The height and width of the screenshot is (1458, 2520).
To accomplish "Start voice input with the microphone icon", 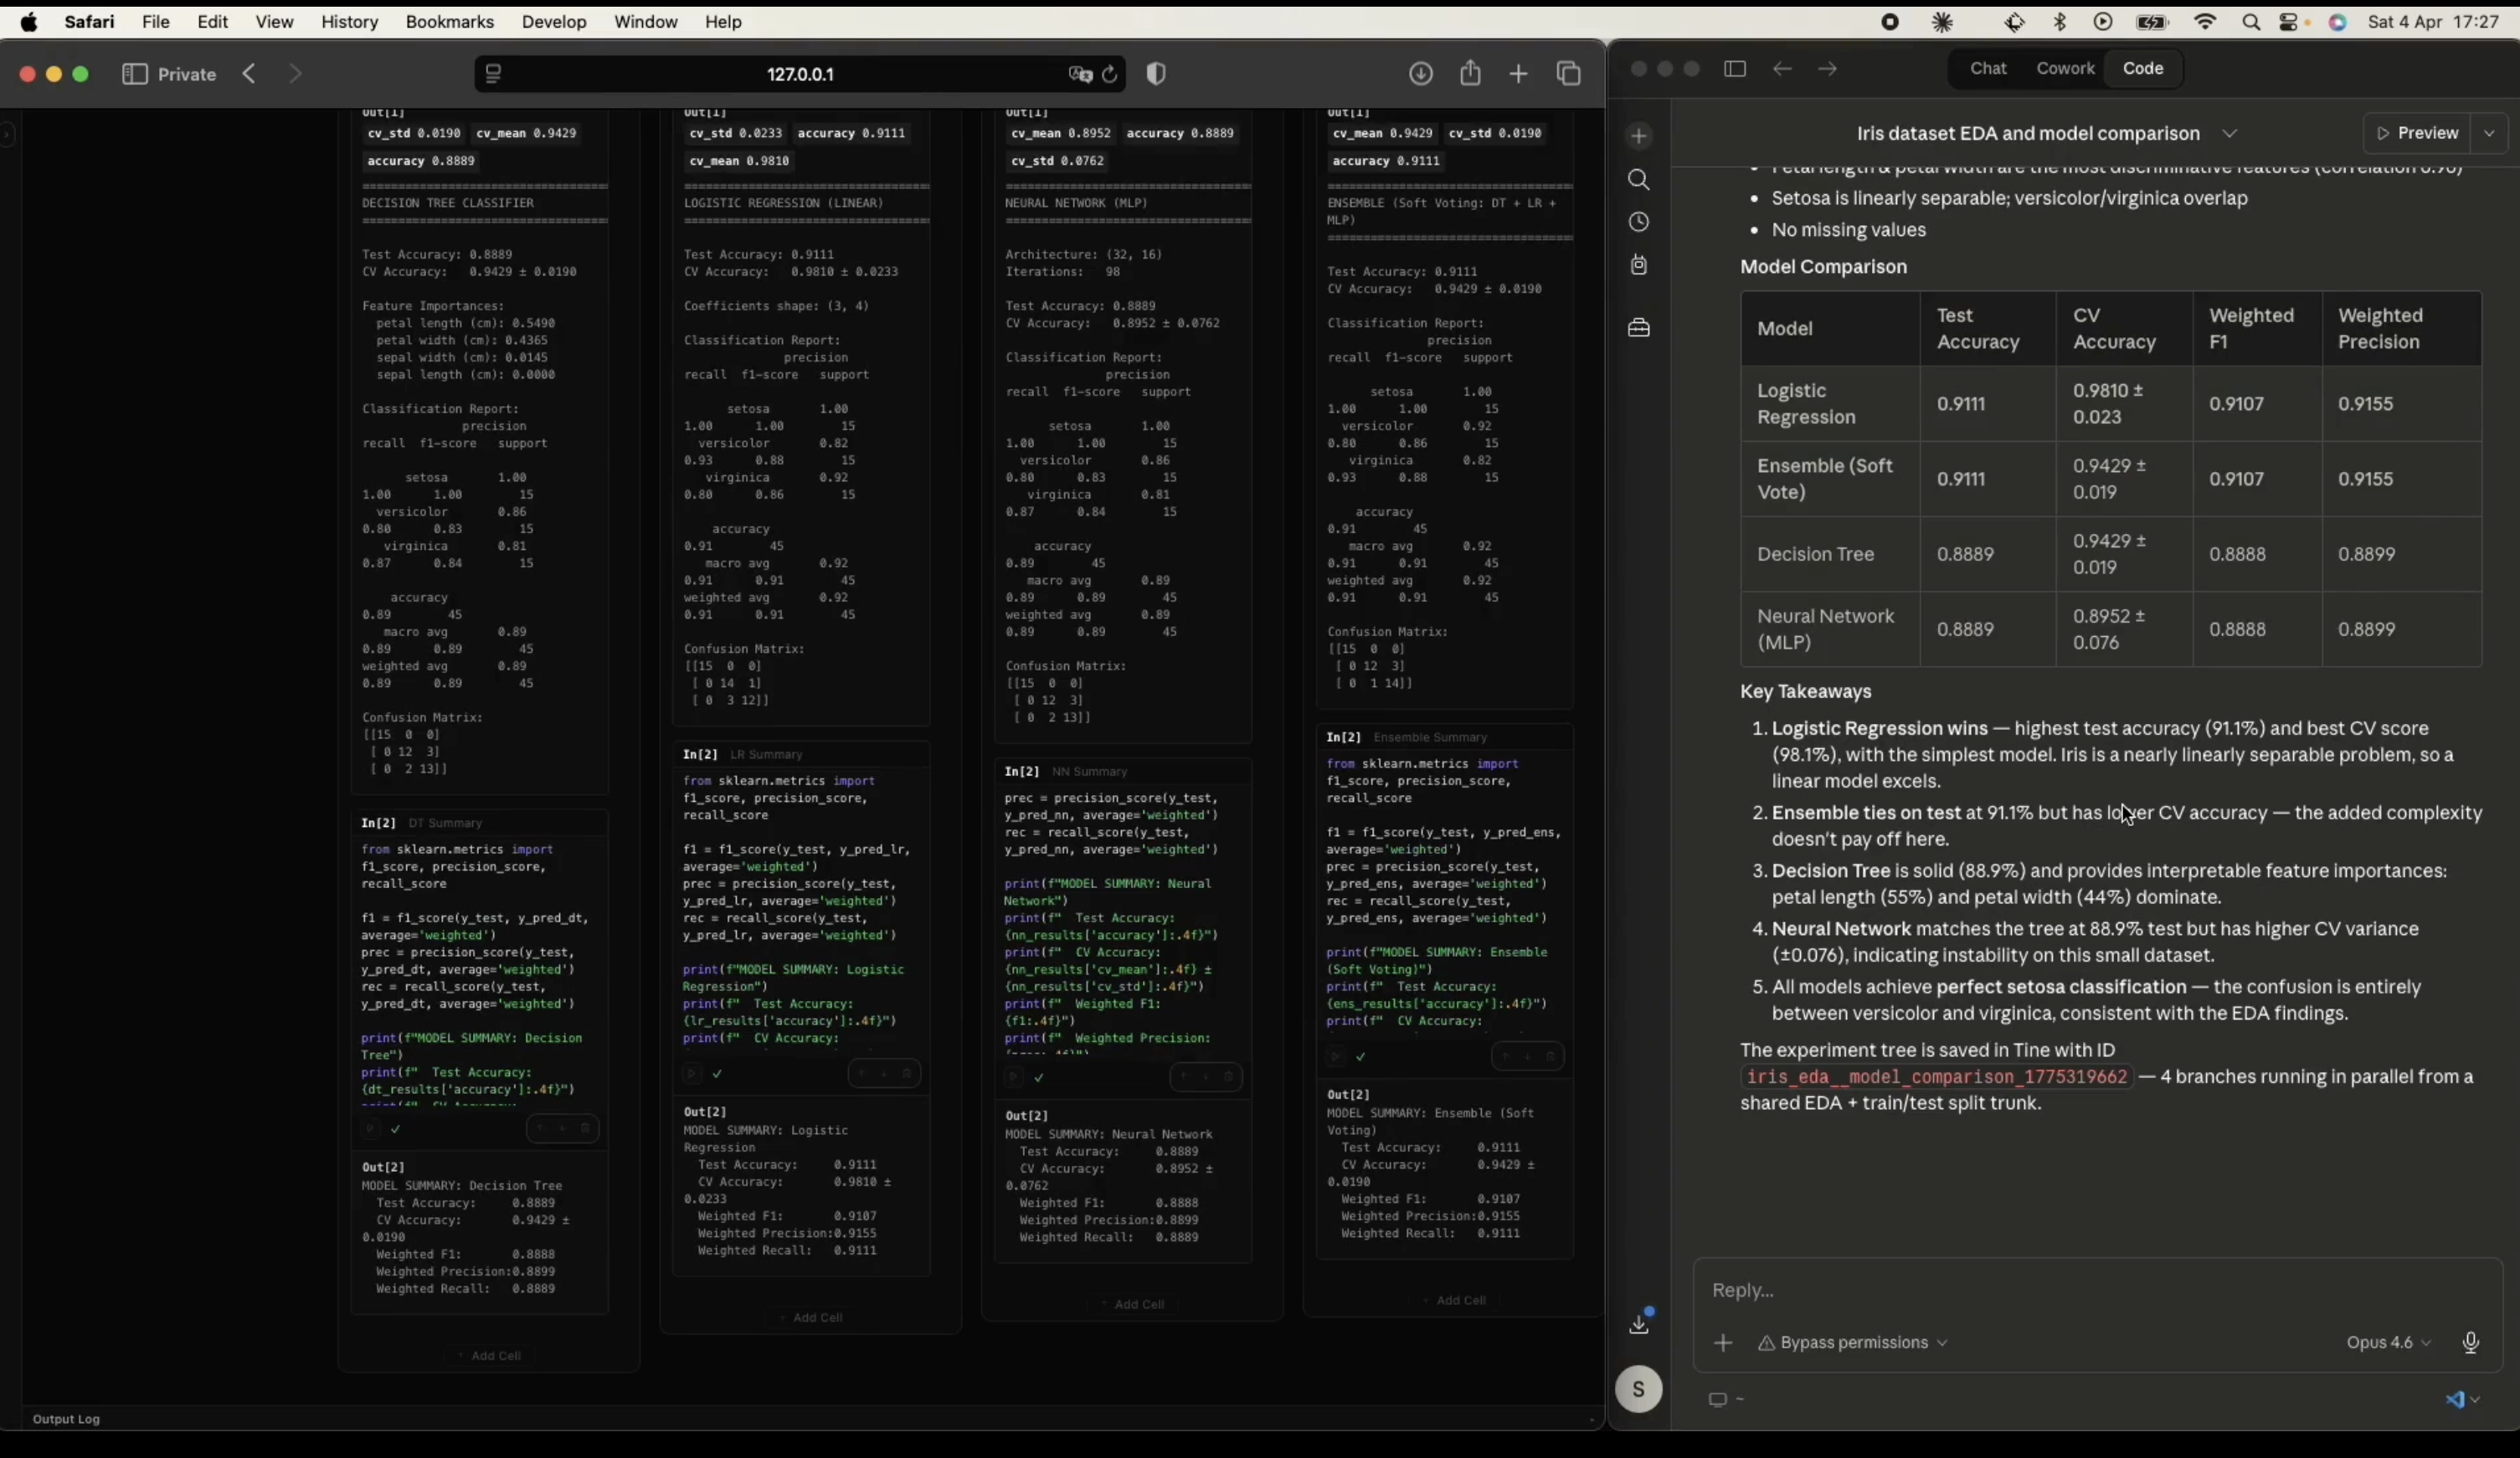I will click(x=2470, y=1343).
